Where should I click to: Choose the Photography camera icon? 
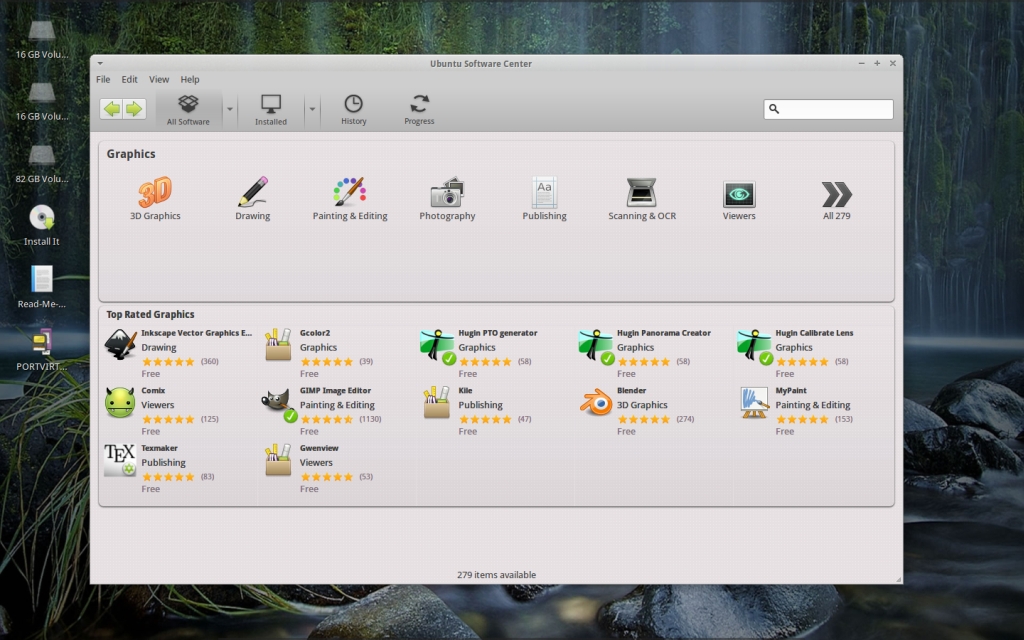[447, 193]
